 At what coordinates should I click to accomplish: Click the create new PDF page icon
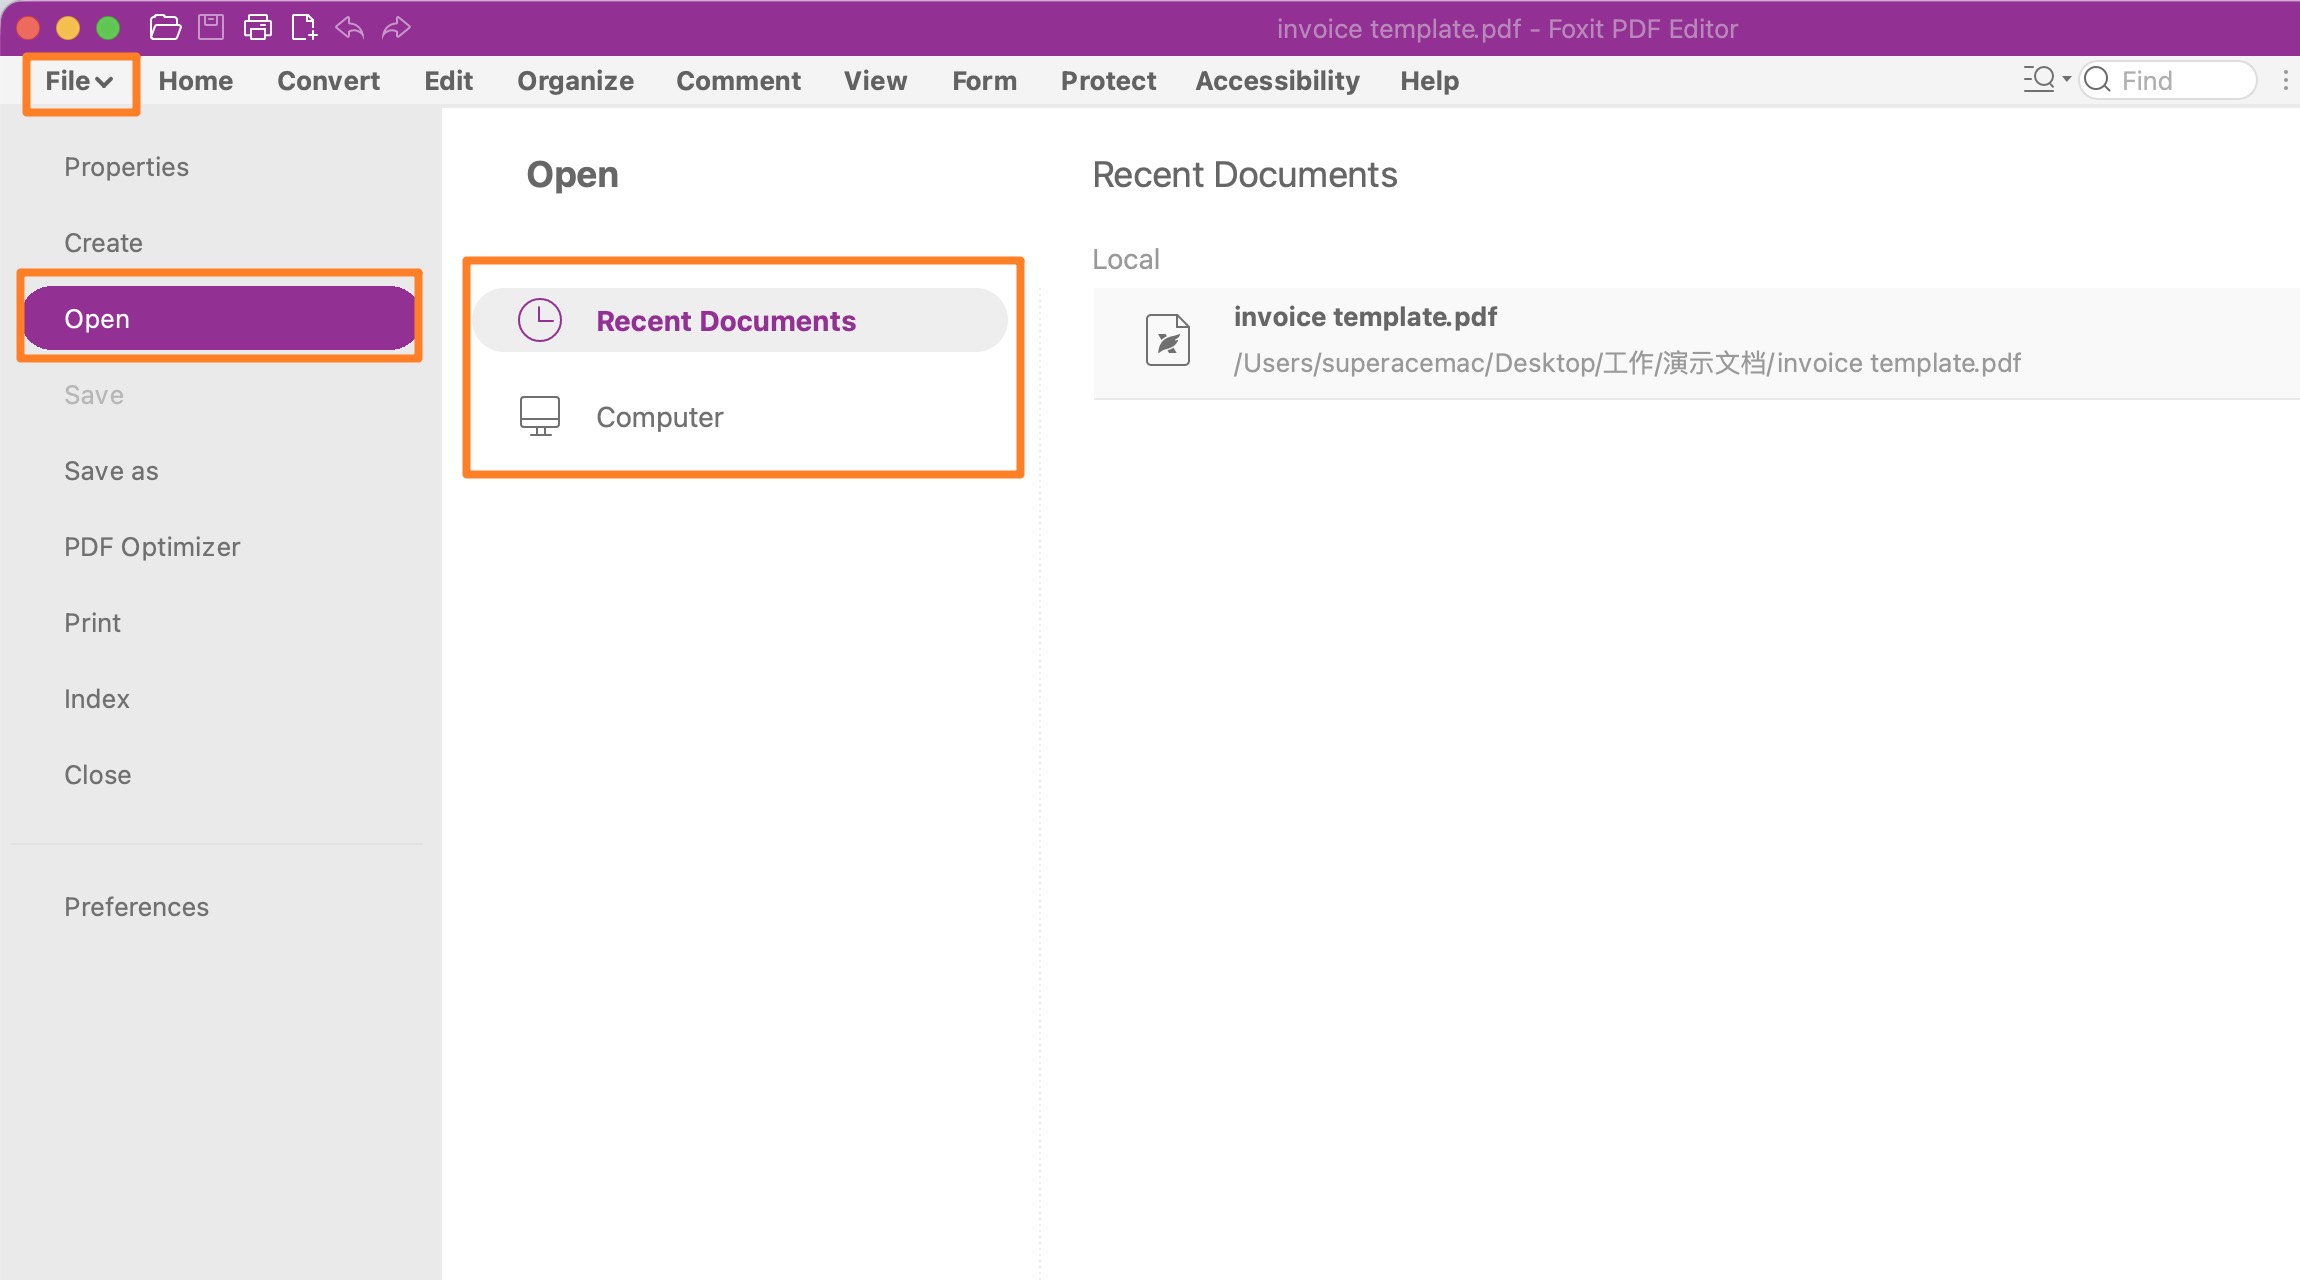(304, 28)
